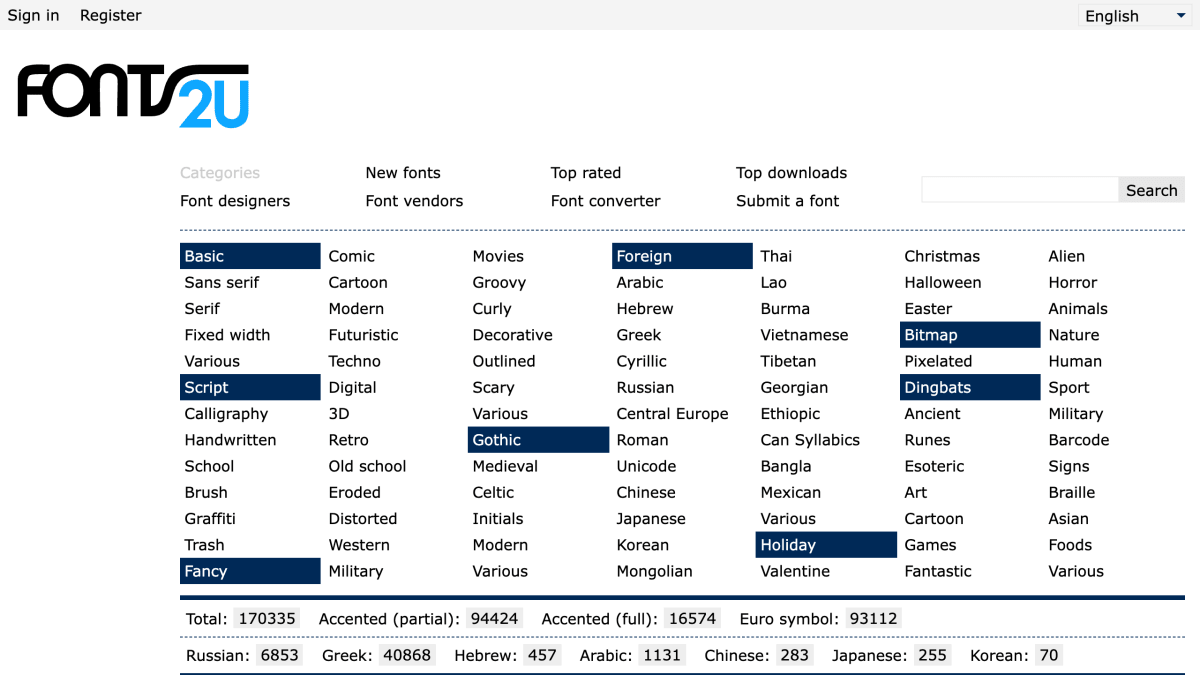Image resolution: width=1200 pixels, height=675 pixels.
Task: Click the Total count 170335
Action: (x=267, y=619)
